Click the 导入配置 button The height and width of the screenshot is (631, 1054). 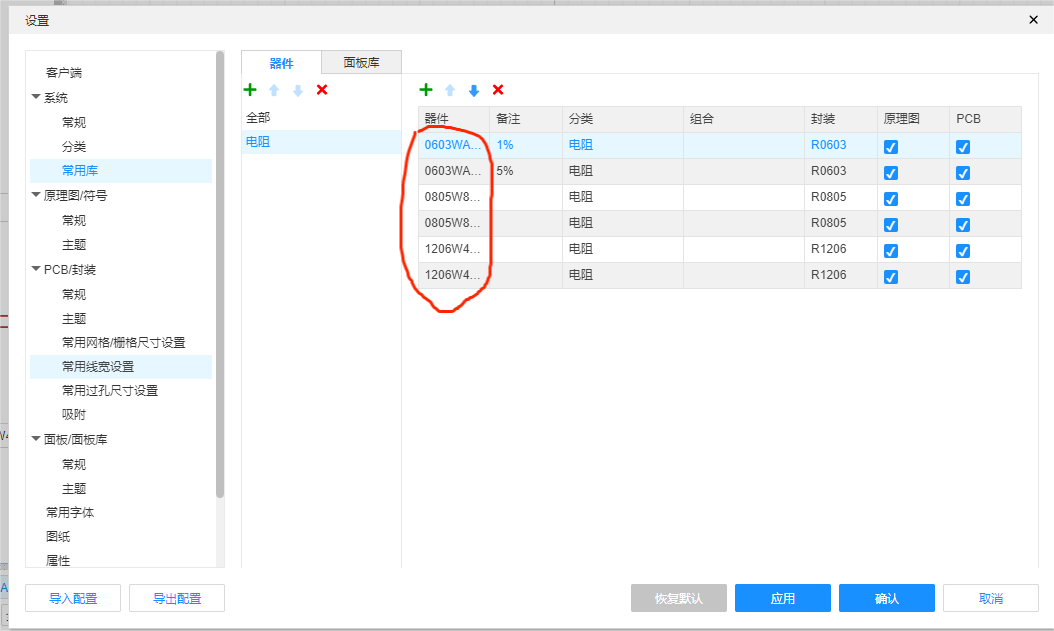(x=73, y=598)
